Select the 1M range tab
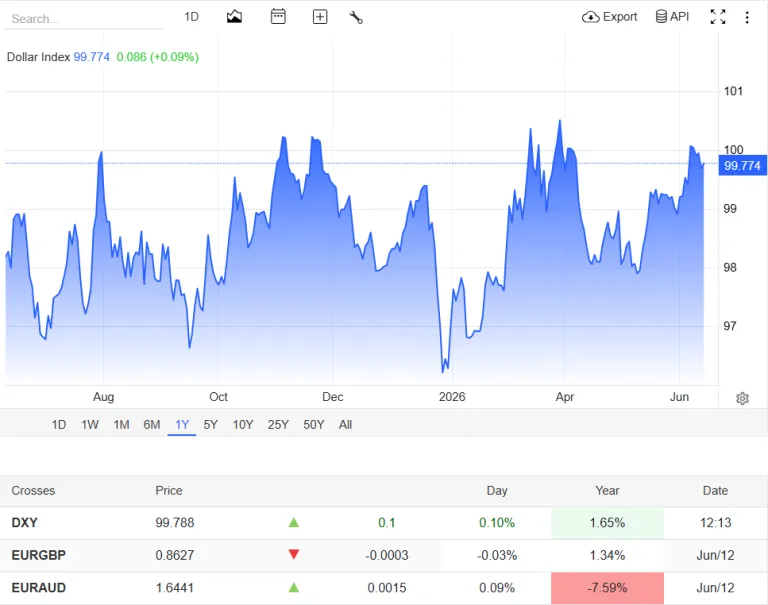Image resolution: width=768 pixels, height=605 pixels. coord(121,425)
